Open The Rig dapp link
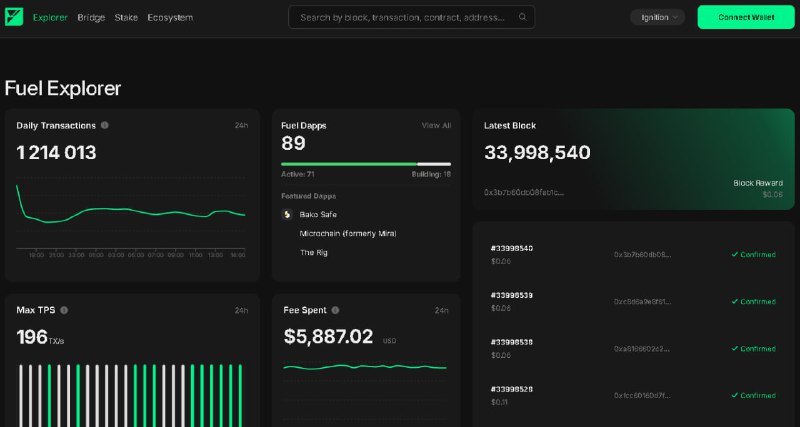800x427 pixels. pos(313,252)
